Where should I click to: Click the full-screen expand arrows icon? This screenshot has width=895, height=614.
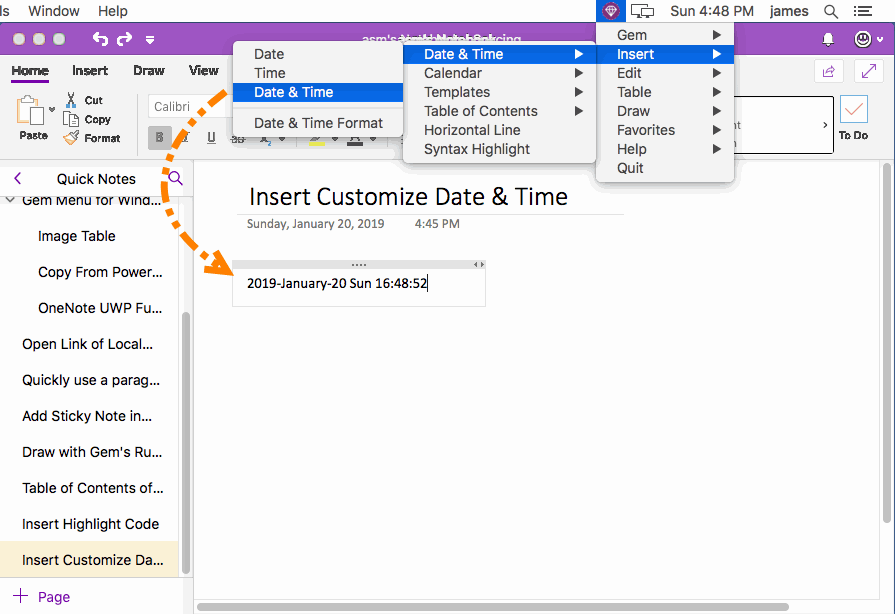869,71
